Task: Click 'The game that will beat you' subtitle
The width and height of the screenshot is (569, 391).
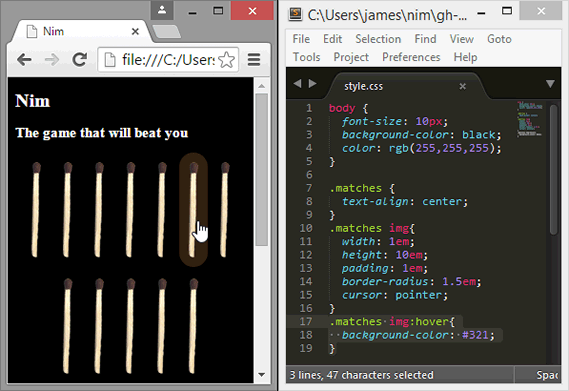Action: pyautogui.click(x=102, y=133)
